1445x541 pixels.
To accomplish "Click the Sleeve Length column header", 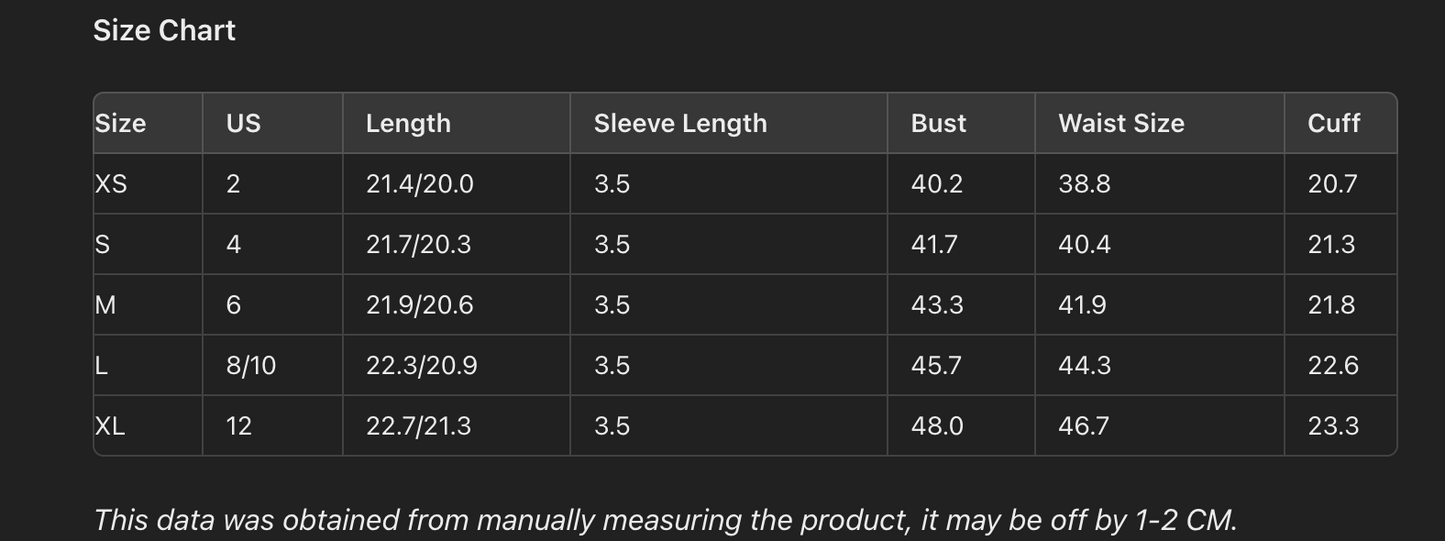I will (x=680, y=123).
